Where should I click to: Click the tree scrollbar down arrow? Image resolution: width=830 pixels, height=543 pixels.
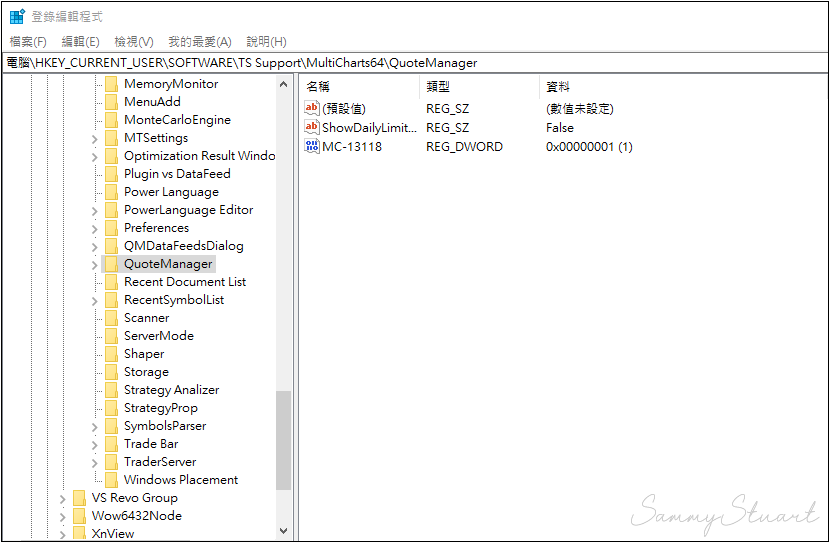[x=283, y=531]
